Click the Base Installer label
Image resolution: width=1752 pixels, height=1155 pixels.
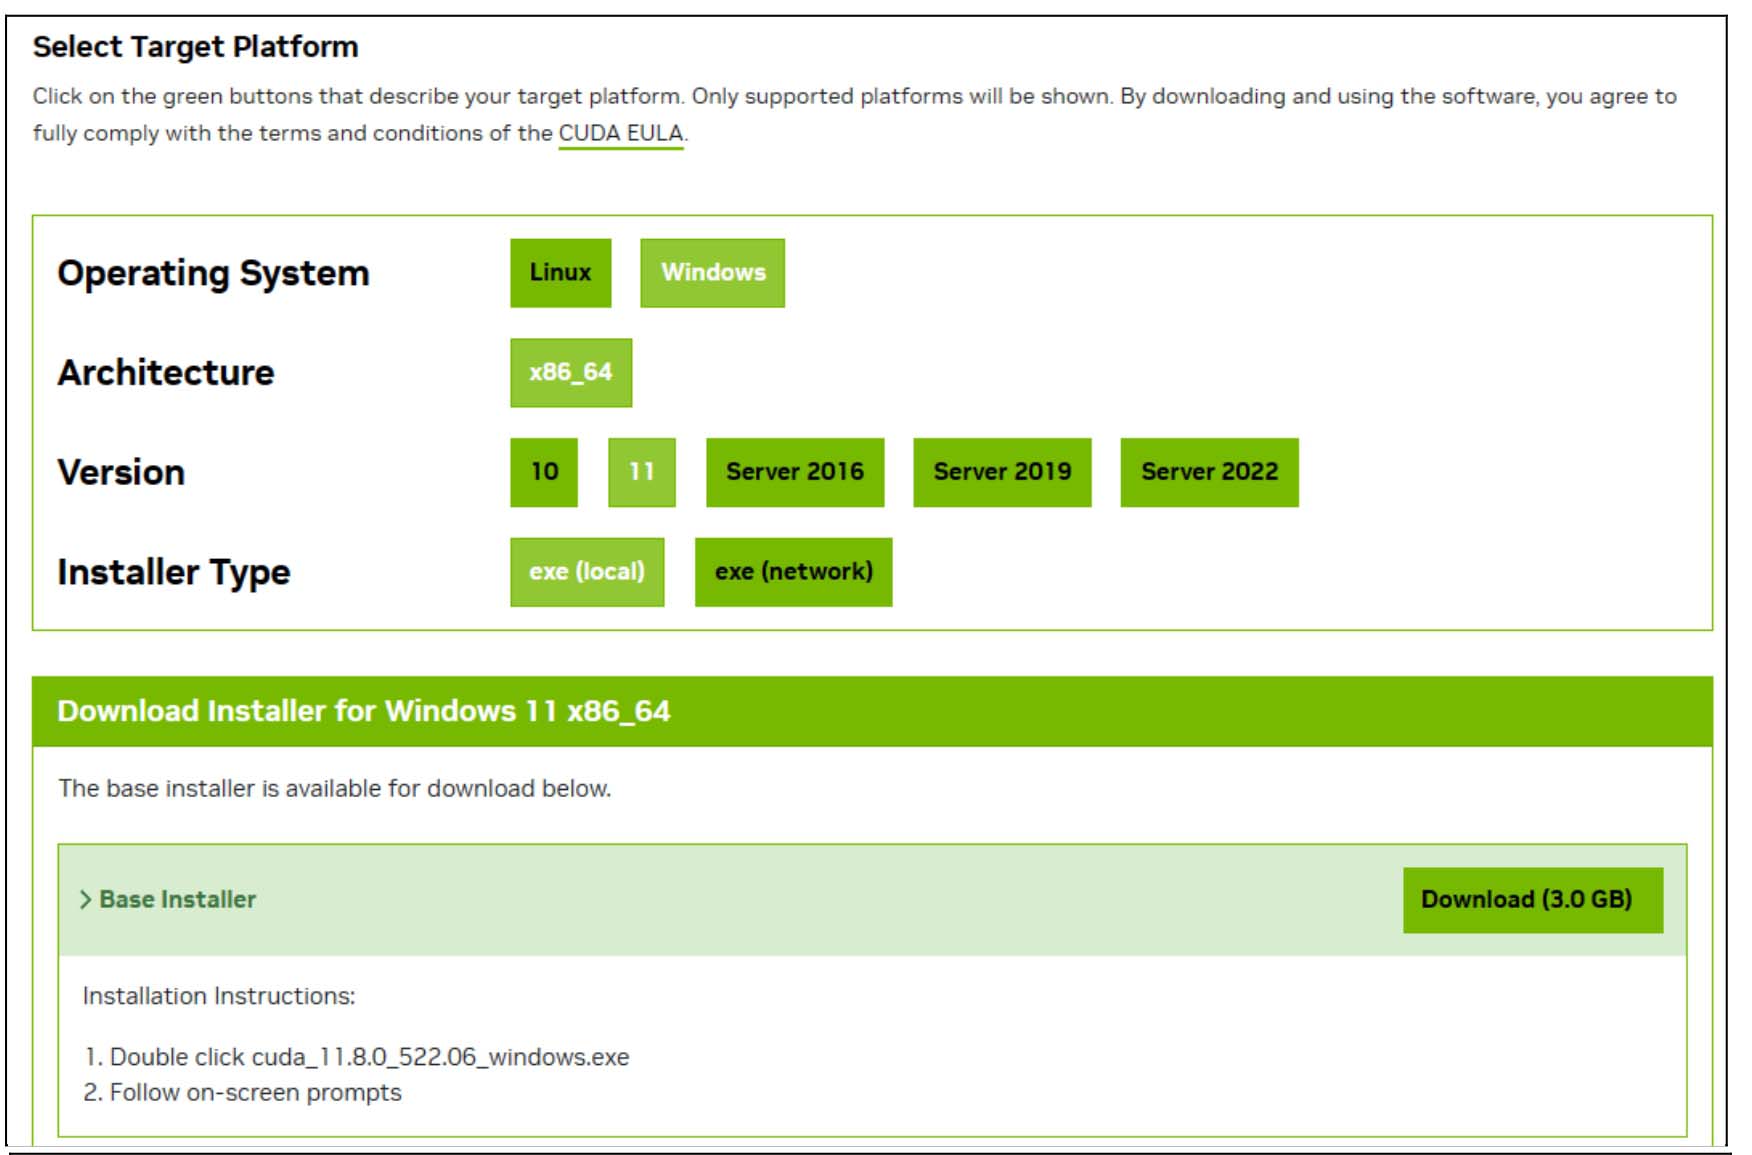pos(177,899)
